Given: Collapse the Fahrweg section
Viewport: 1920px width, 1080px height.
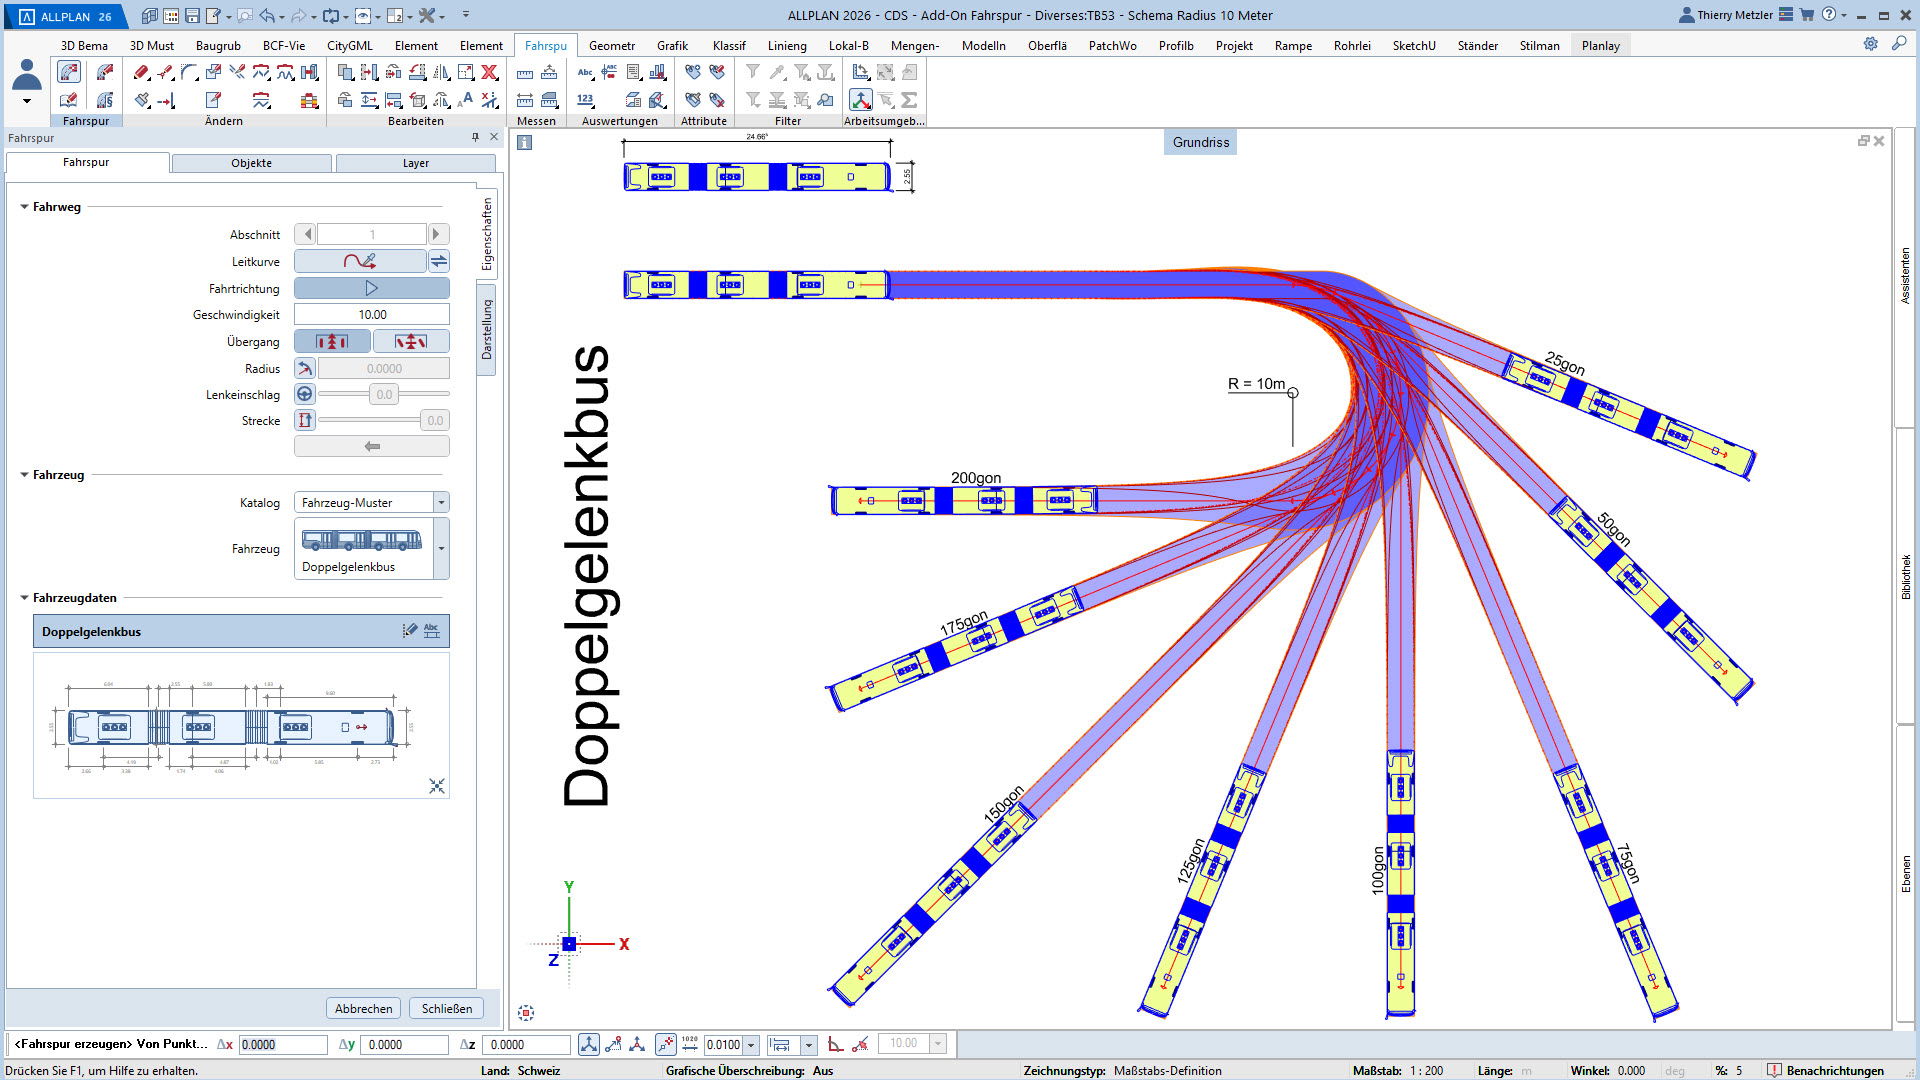Looking at the screenshot, I should tap(24, 207).
